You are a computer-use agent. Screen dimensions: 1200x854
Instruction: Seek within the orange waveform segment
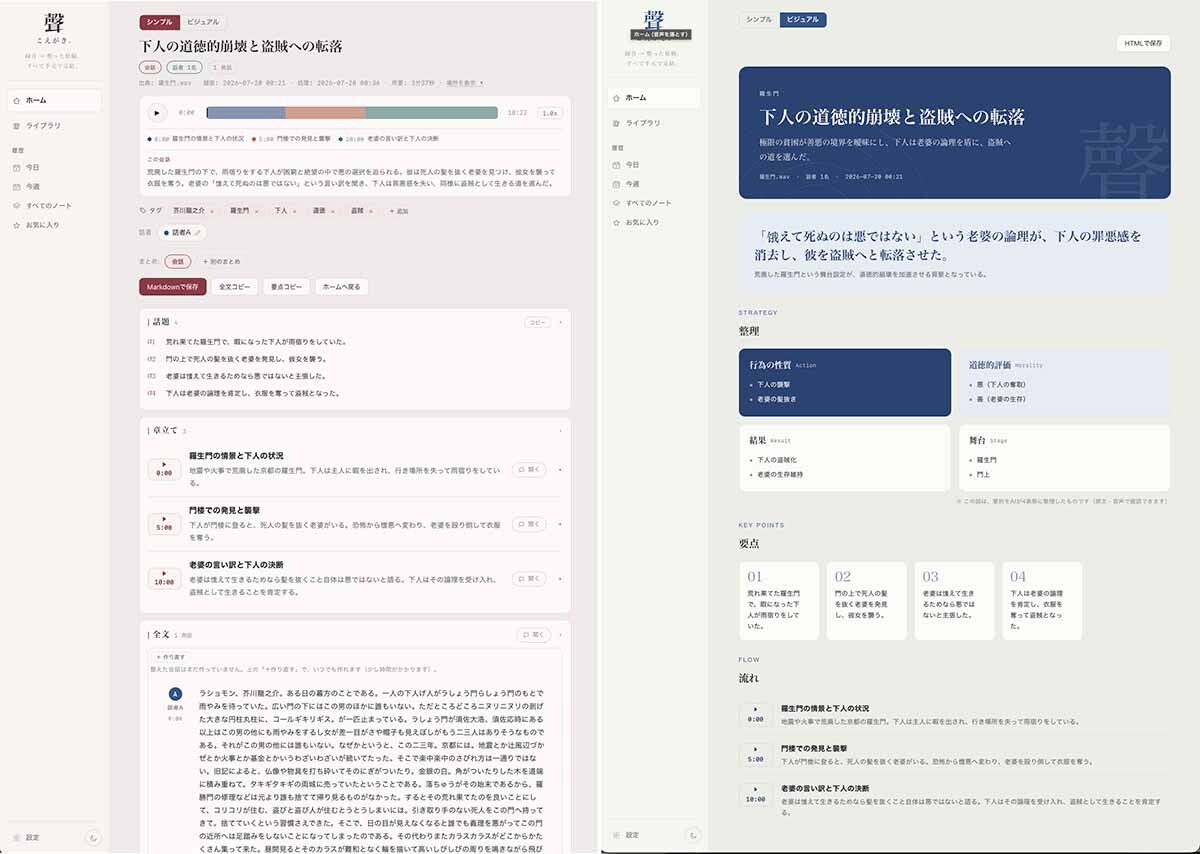(325, 113)
